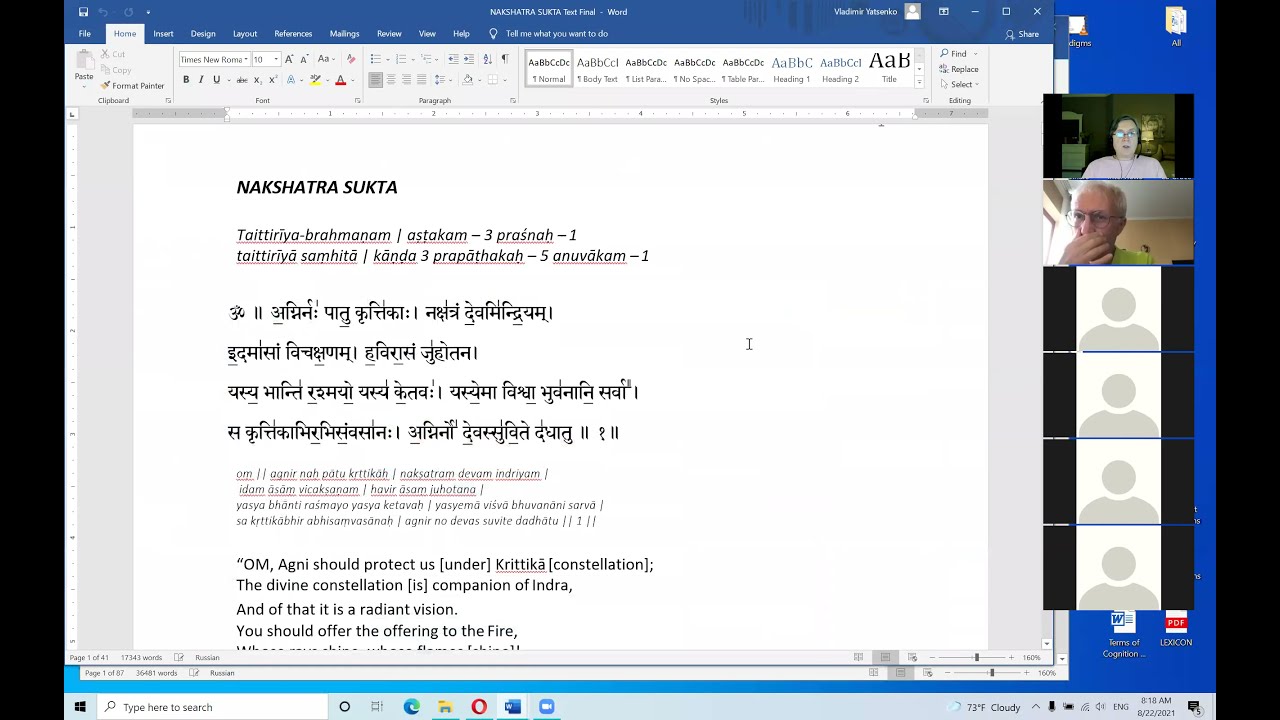Shrink font size with the smaller A icon

coord(304,59)
